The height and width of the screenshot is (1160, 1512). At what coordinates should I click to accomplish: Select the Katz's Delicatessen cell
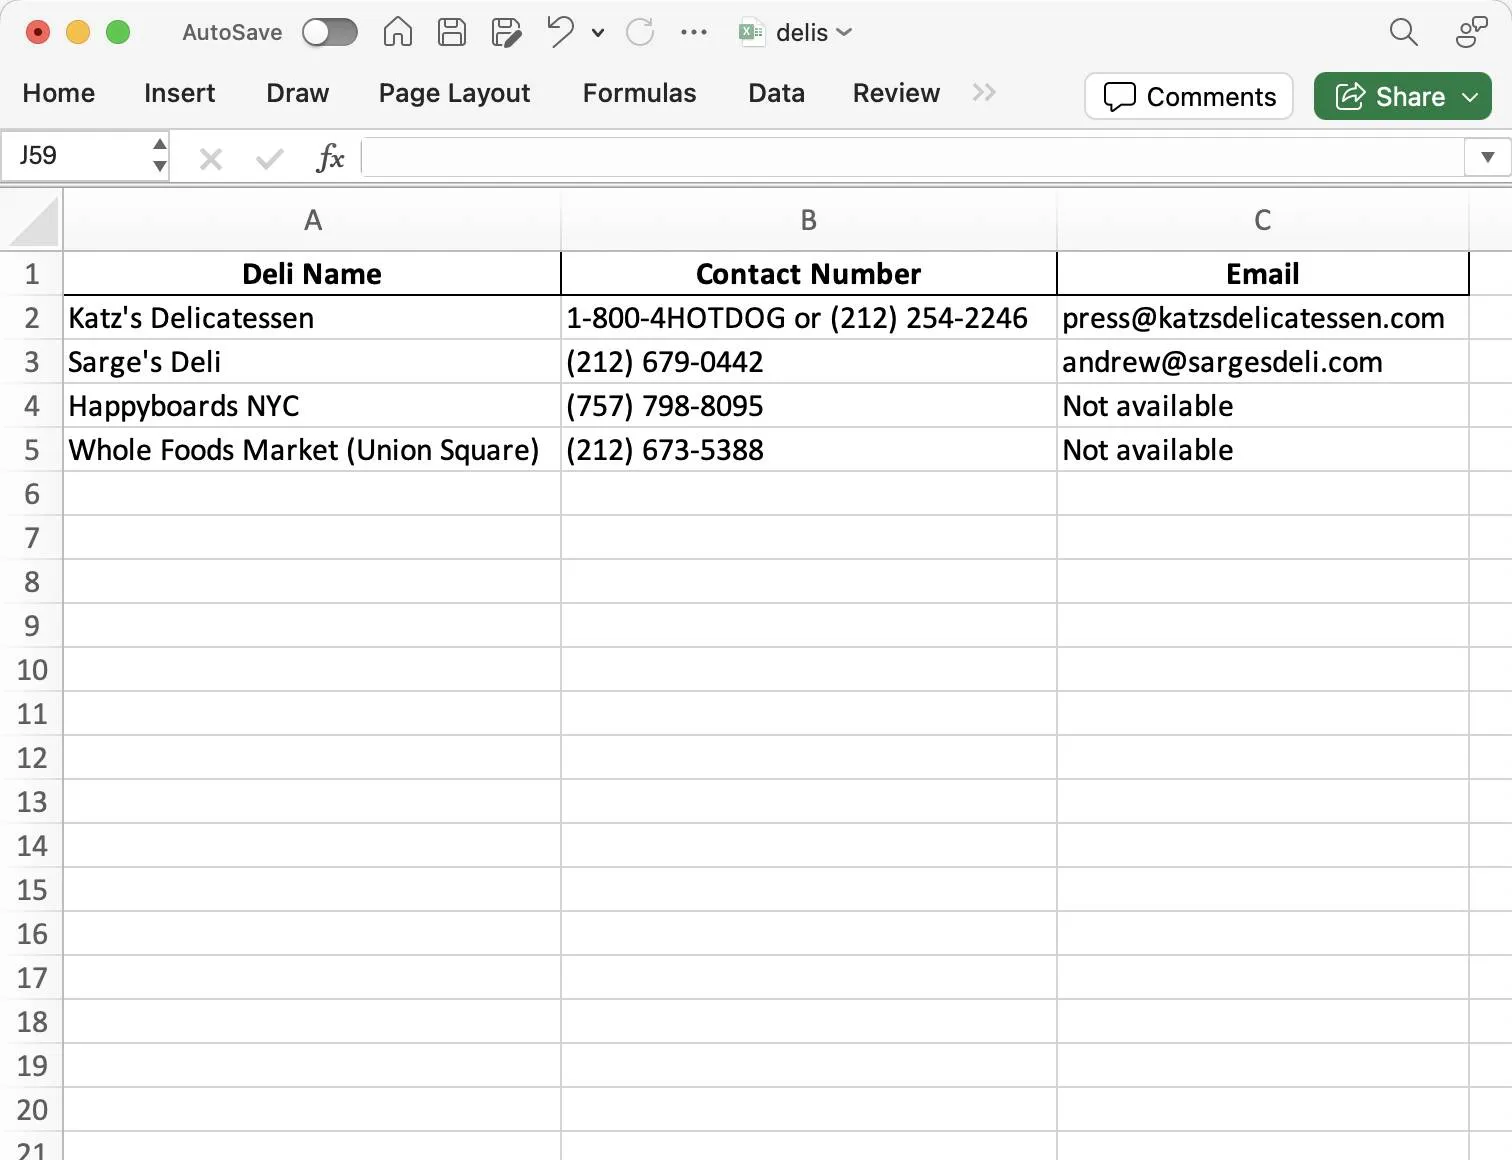312,318
